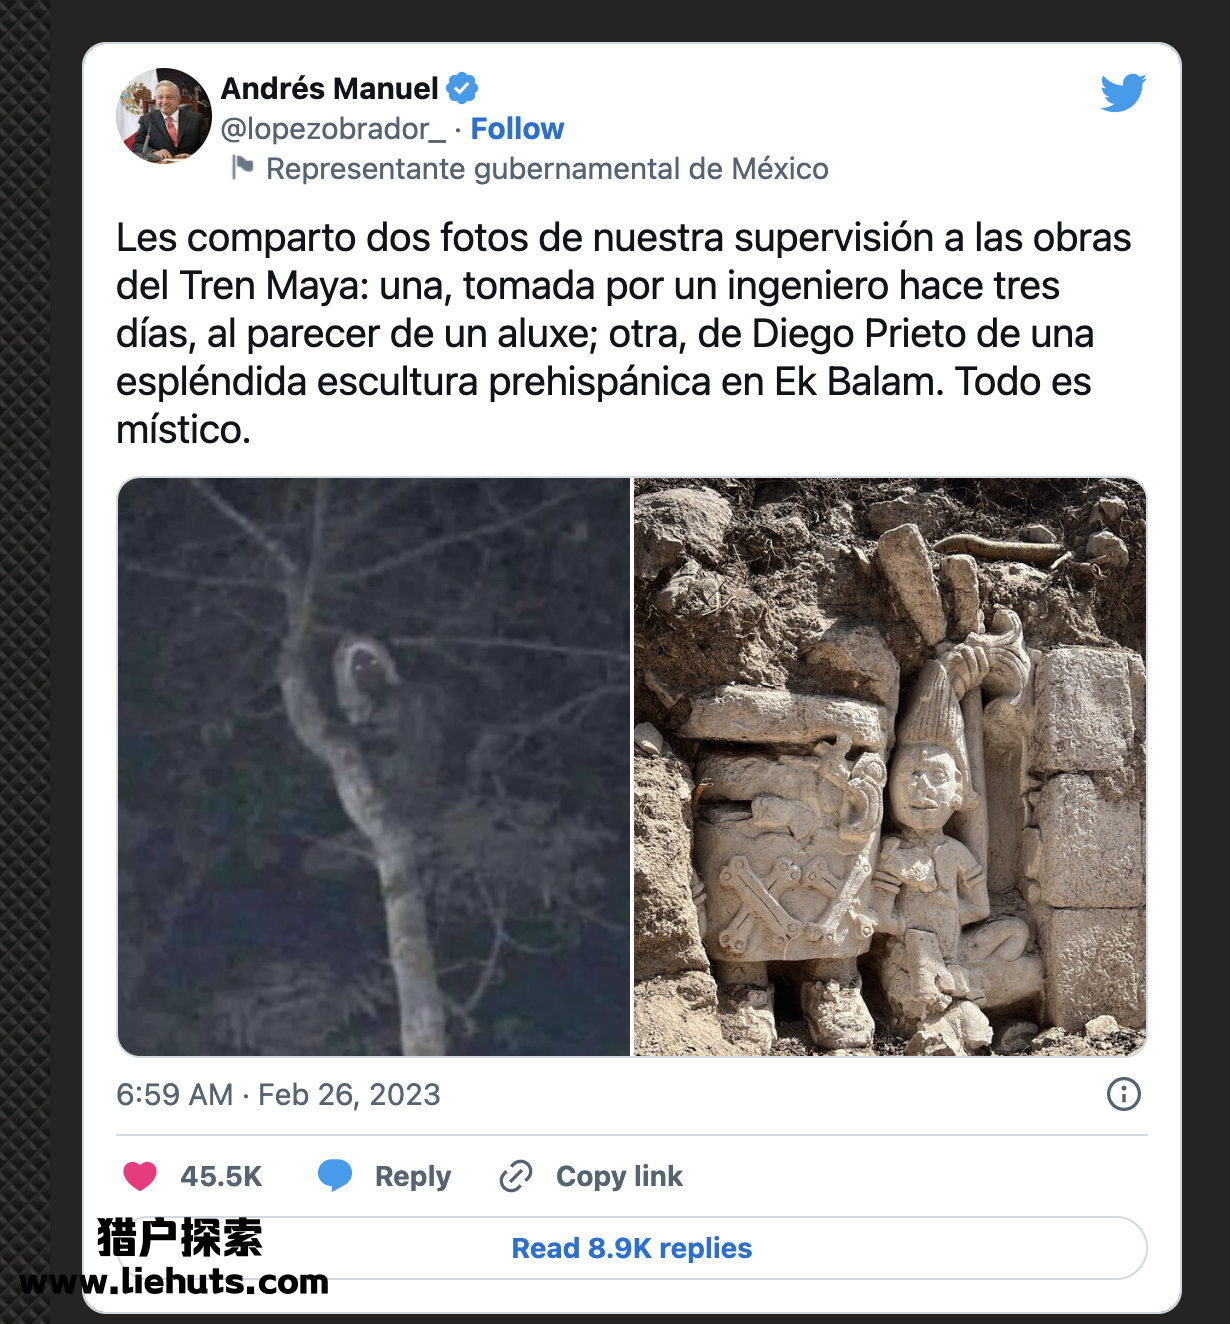Follow the @lopezobrador_ account

click(517, 129)
